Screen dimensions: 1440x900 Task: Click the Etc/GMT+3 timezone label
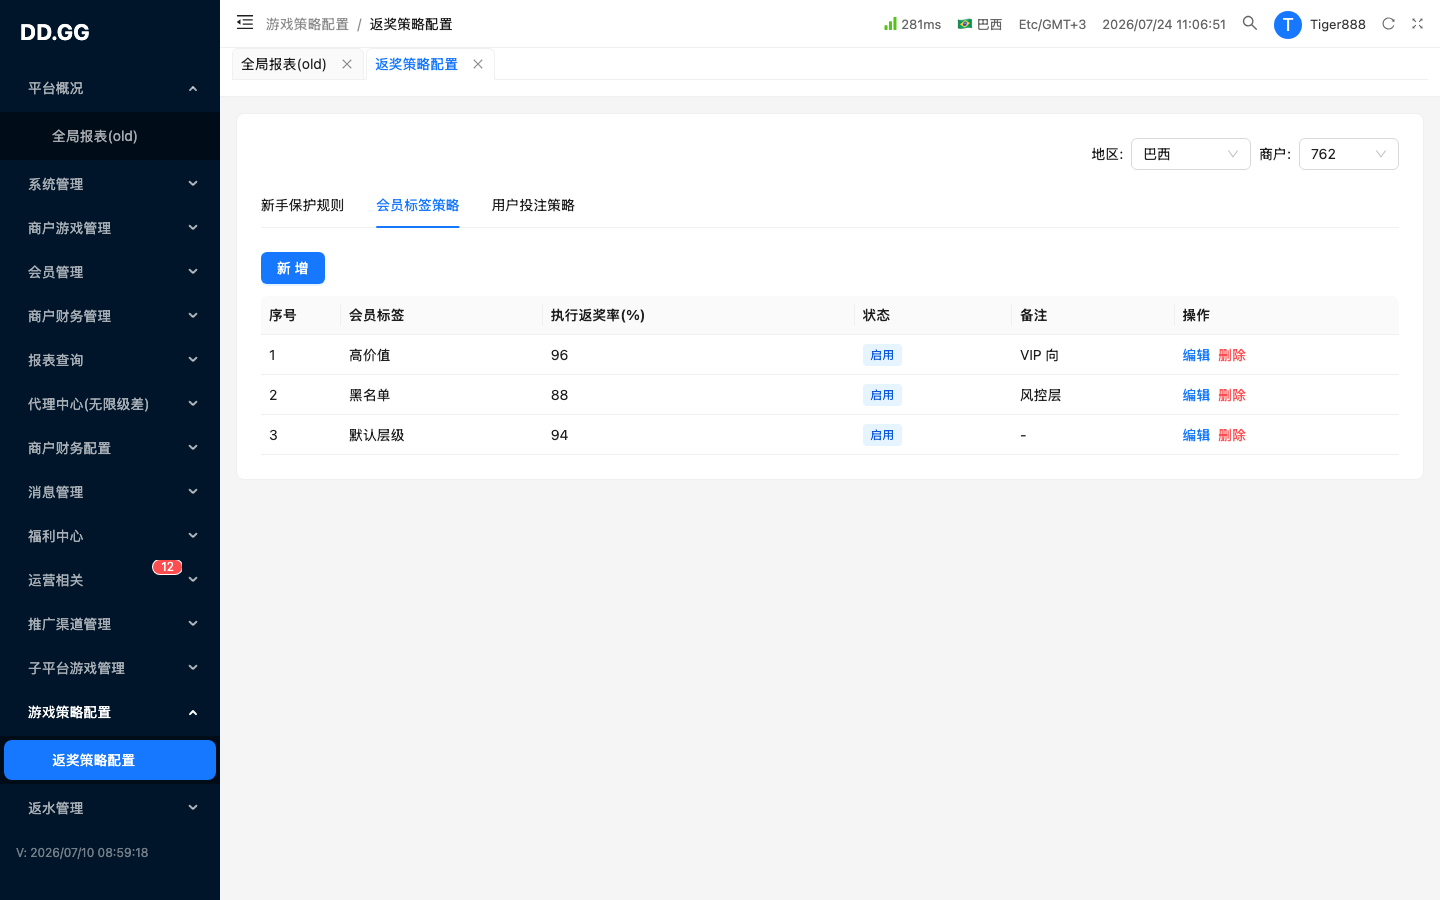pos(1052,24)
